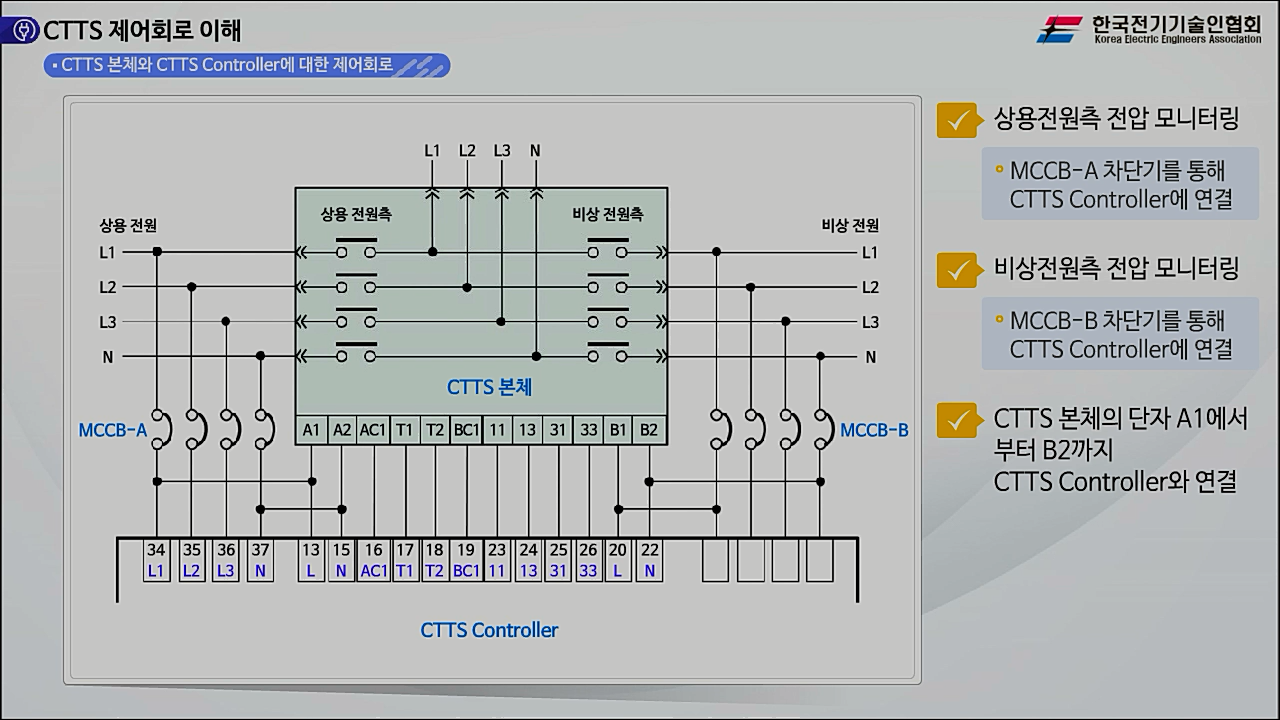The width and height of the screenshot is (1280, 720).
Task: Click the MCCB-A 차단기를 통해 info box
Action: [x=1119, y=184]
